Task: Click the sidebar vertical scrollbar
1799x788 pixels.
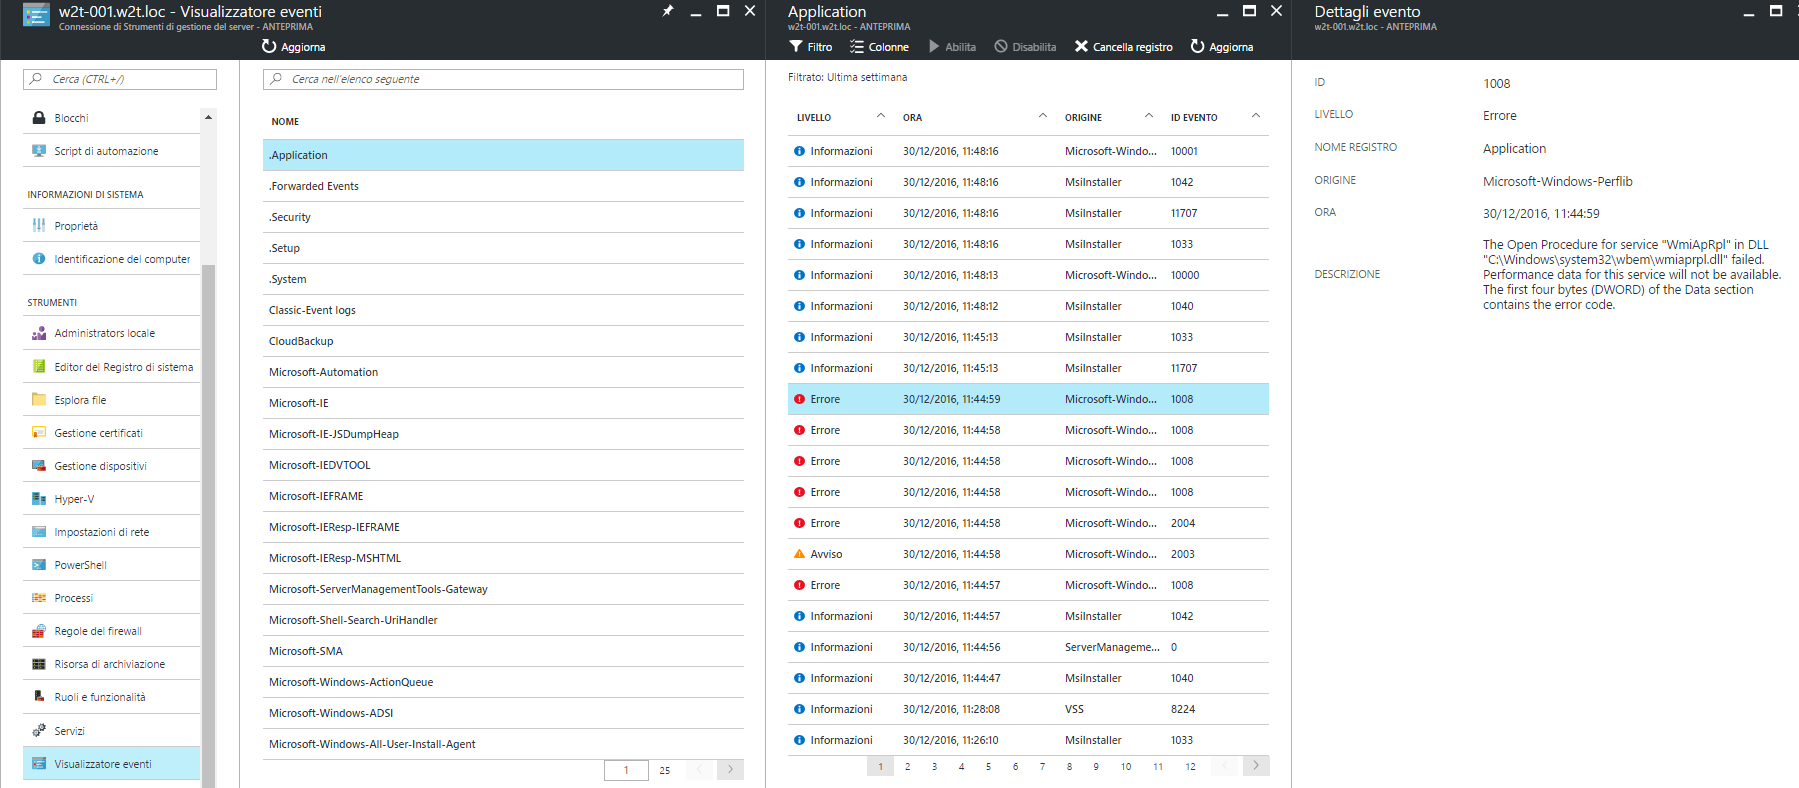Action: pyautogui.click(x=208, y=500)
